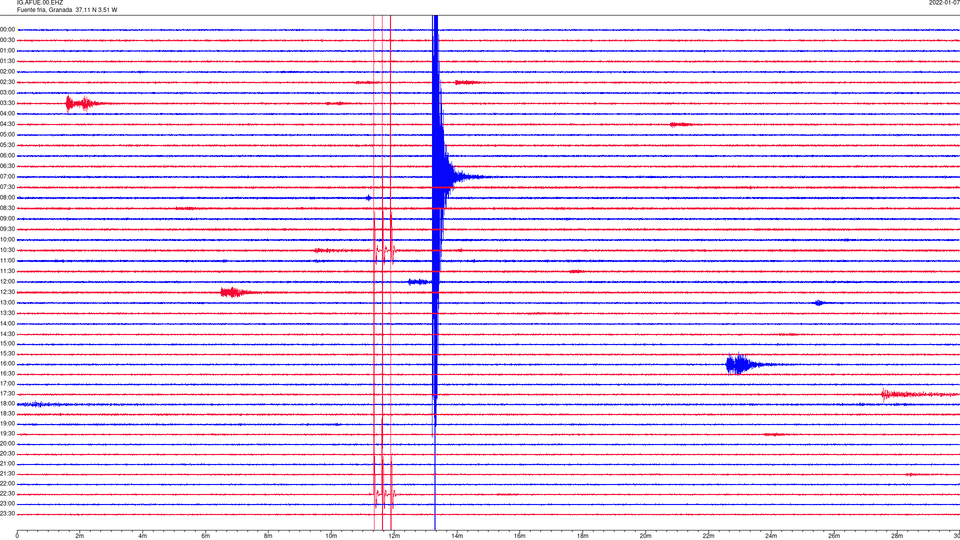This screenshot has height=540, width=960.
Task: Click the 4m tick on the minute axis
Action: (x=143, y=536)
